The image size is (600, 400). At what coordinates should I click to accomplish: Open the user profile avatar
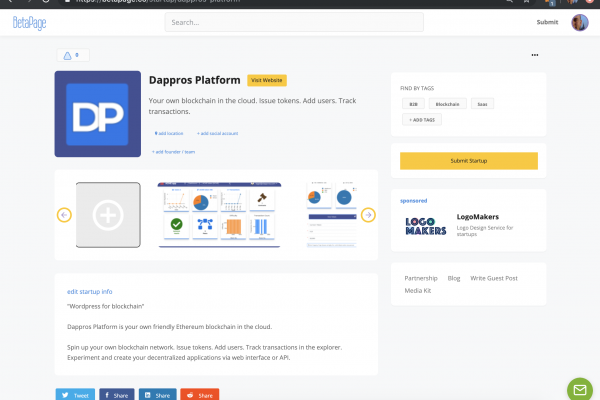coord(580,23)
